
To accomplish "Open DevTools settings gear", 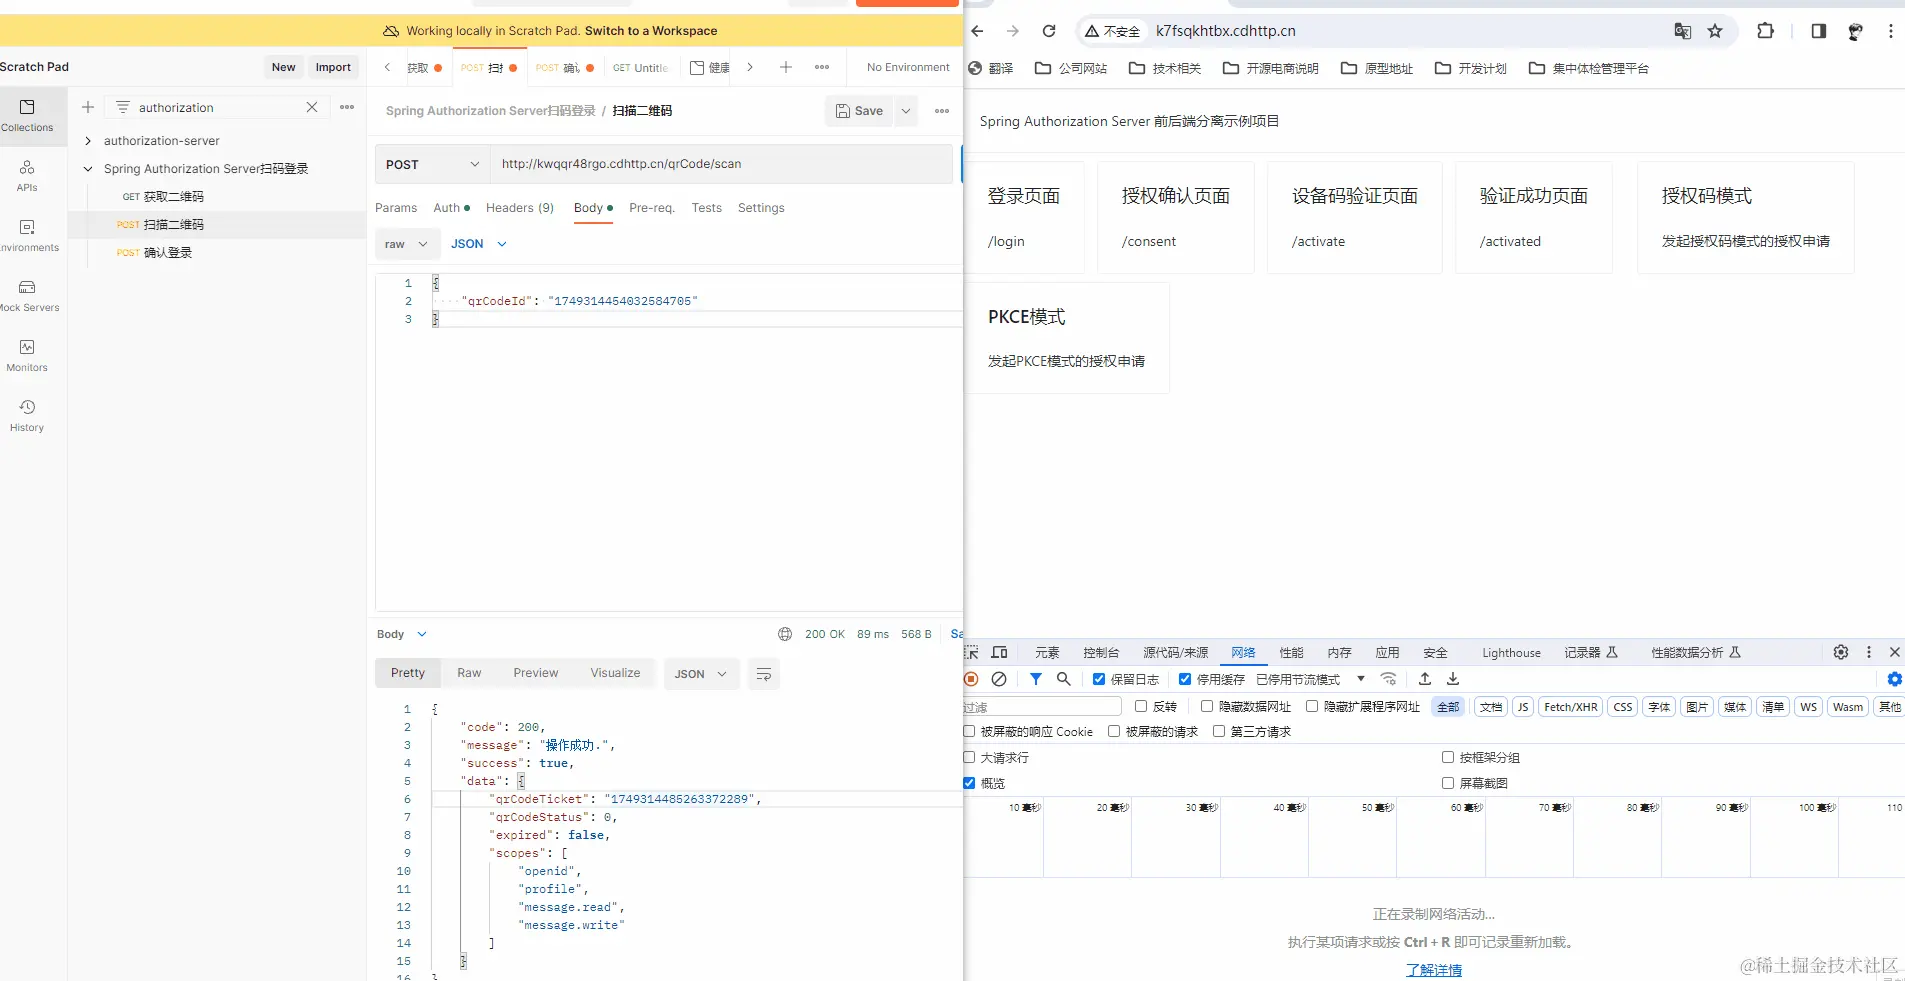I will 1840,652.
